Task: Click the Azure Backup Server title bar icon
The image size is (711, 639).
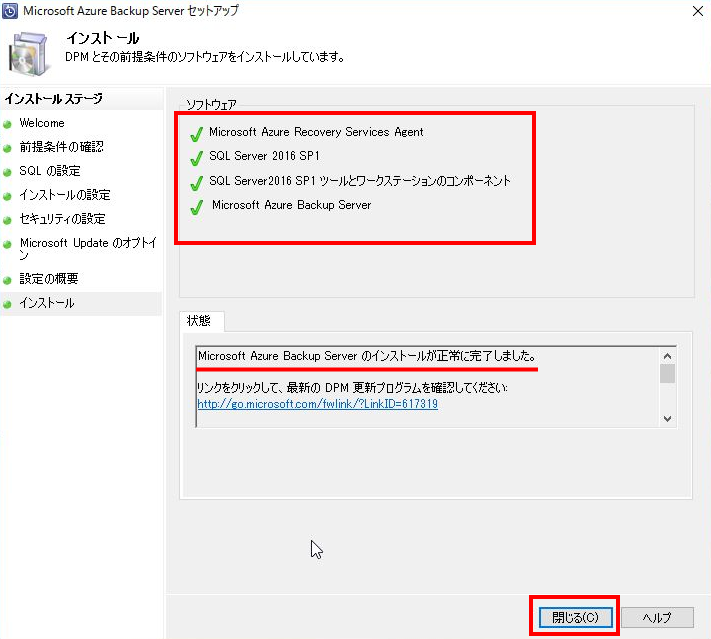Action: (x=10, y=11)
